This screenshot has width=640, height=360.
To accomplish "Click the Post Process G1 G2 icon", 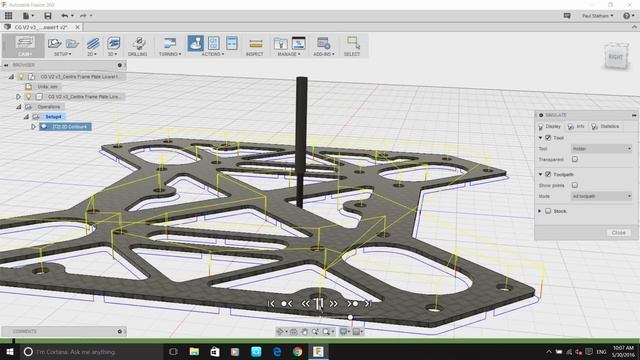I will 213,43.
